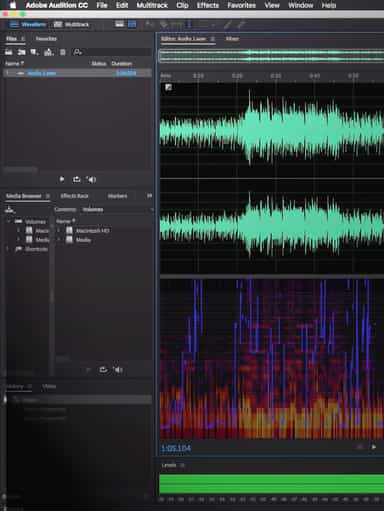The image size is (384, 511).
Task: Show more panel tabs via overflow arrows
Action: pos(149,196)
